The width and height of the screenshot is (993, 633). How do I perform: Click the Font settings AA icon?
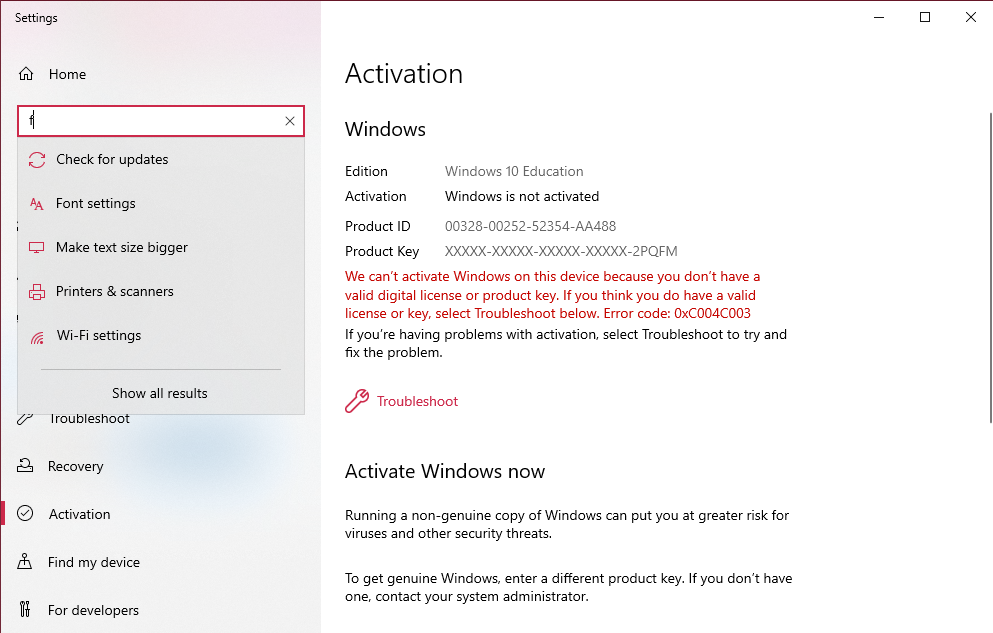(x=37, y=204)
